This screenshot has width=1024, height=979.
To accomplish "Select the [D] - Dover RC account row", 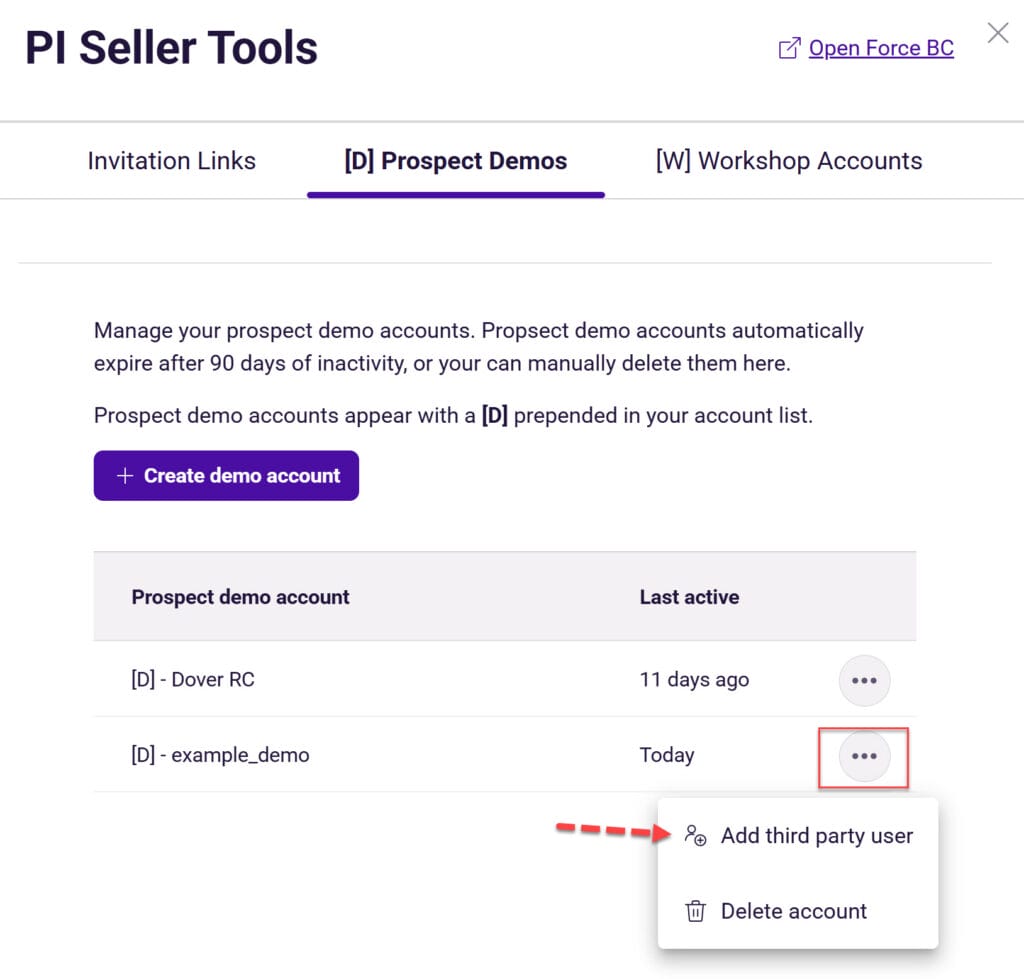I will pyautogui.click(x=193, y=680).
